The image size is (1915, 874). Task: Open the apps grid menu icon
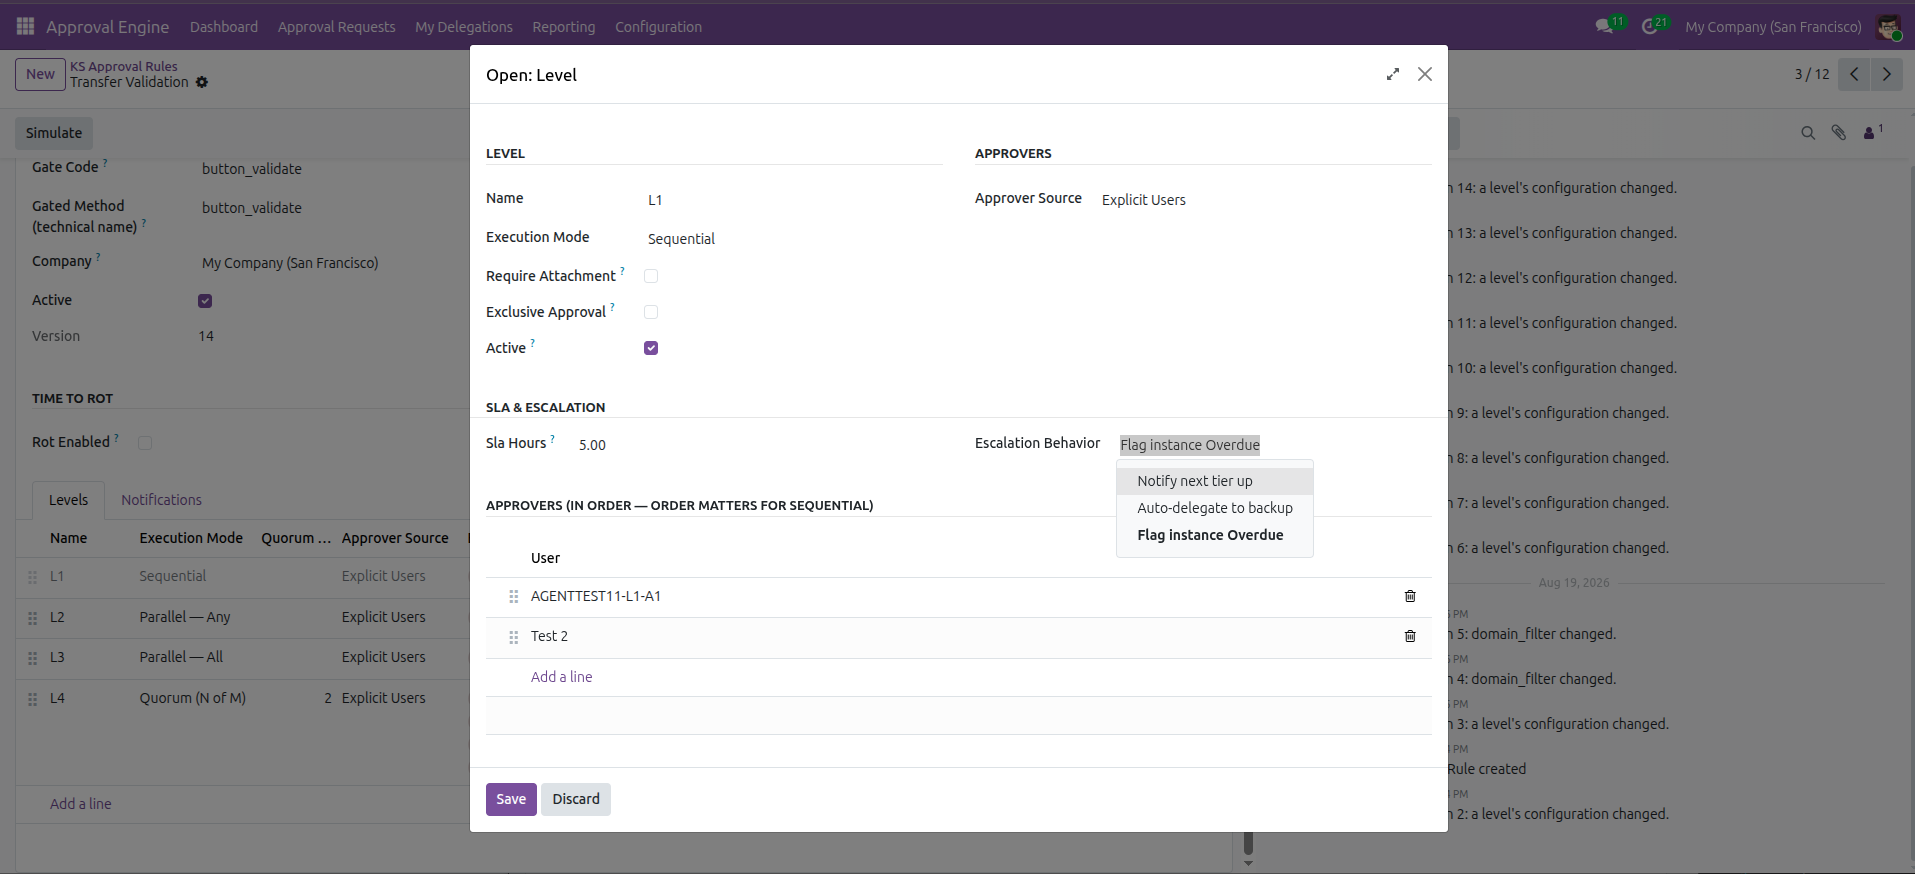click(25, 26)
